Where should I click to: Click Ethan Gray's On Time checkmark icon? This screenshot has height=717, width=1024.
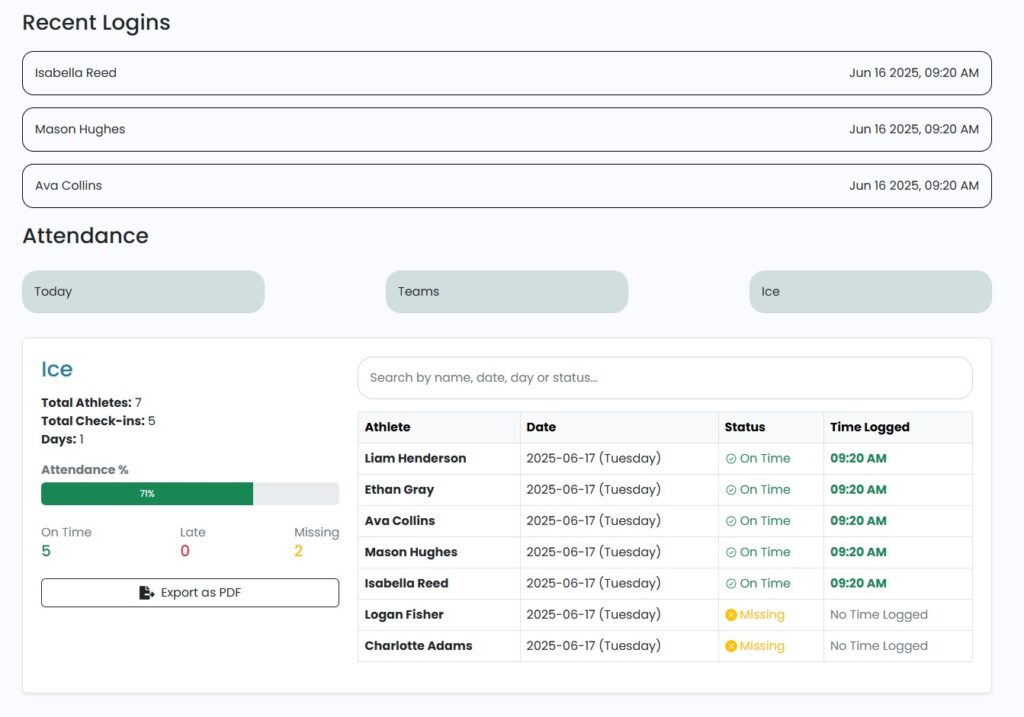[x=731, y=490]
